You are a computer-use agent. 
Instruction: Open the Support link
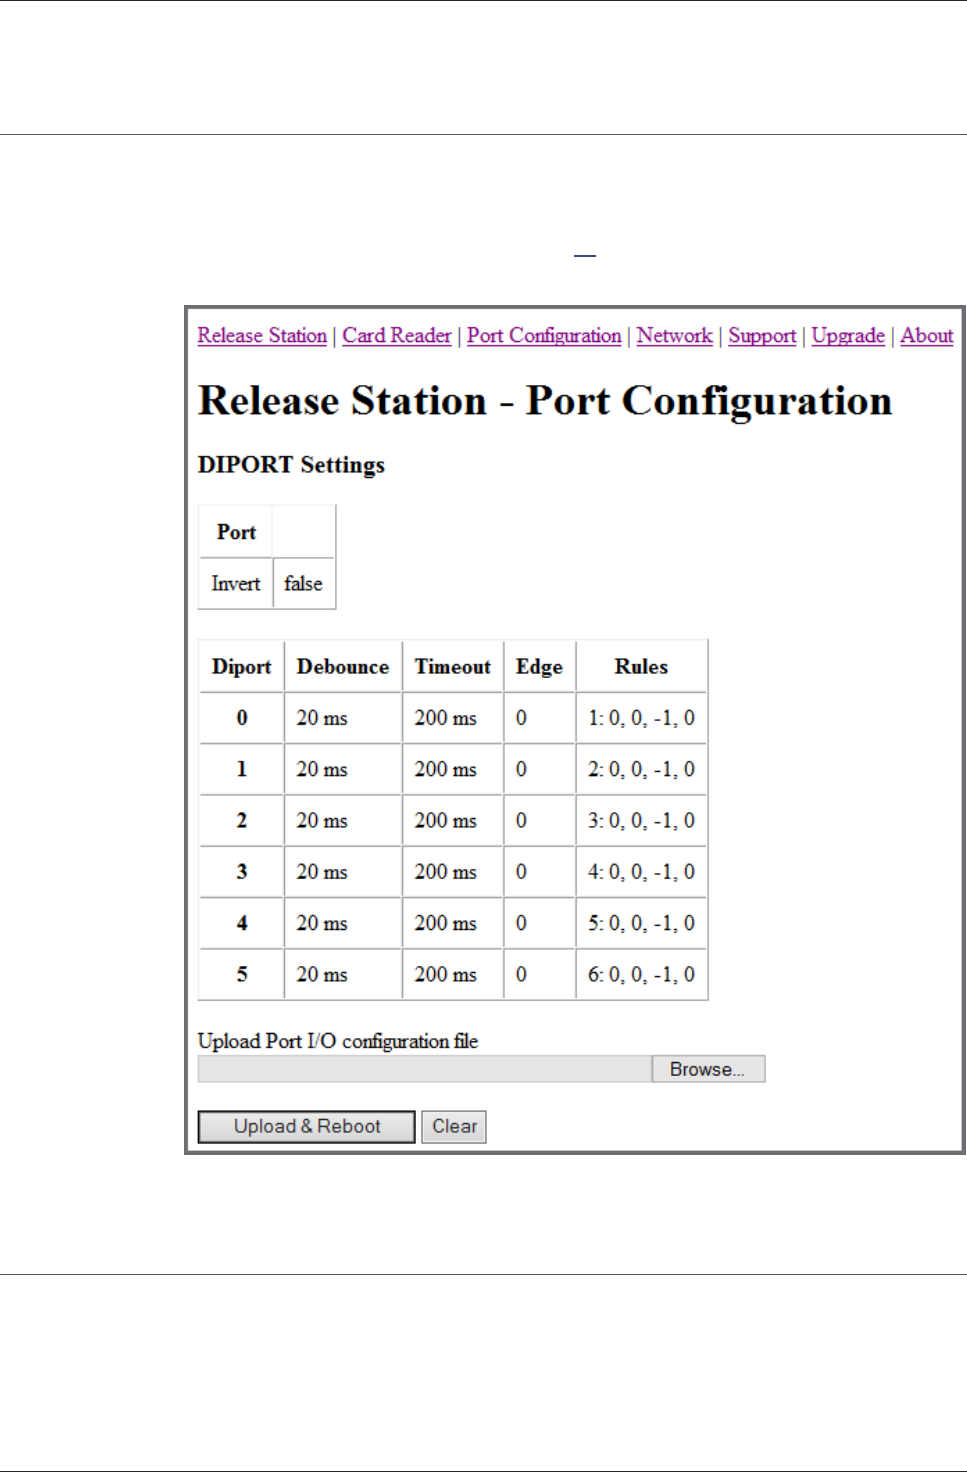click(x=762, y=336)
